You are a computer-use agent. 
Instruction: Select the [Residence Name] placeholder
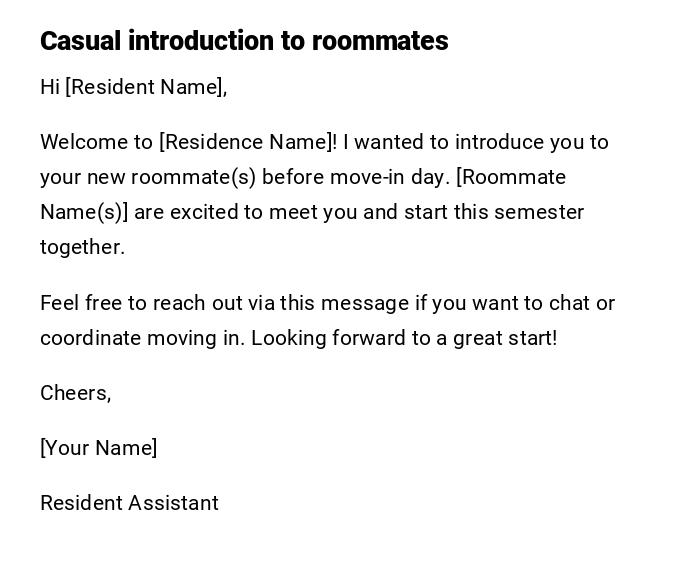[247, 142]
